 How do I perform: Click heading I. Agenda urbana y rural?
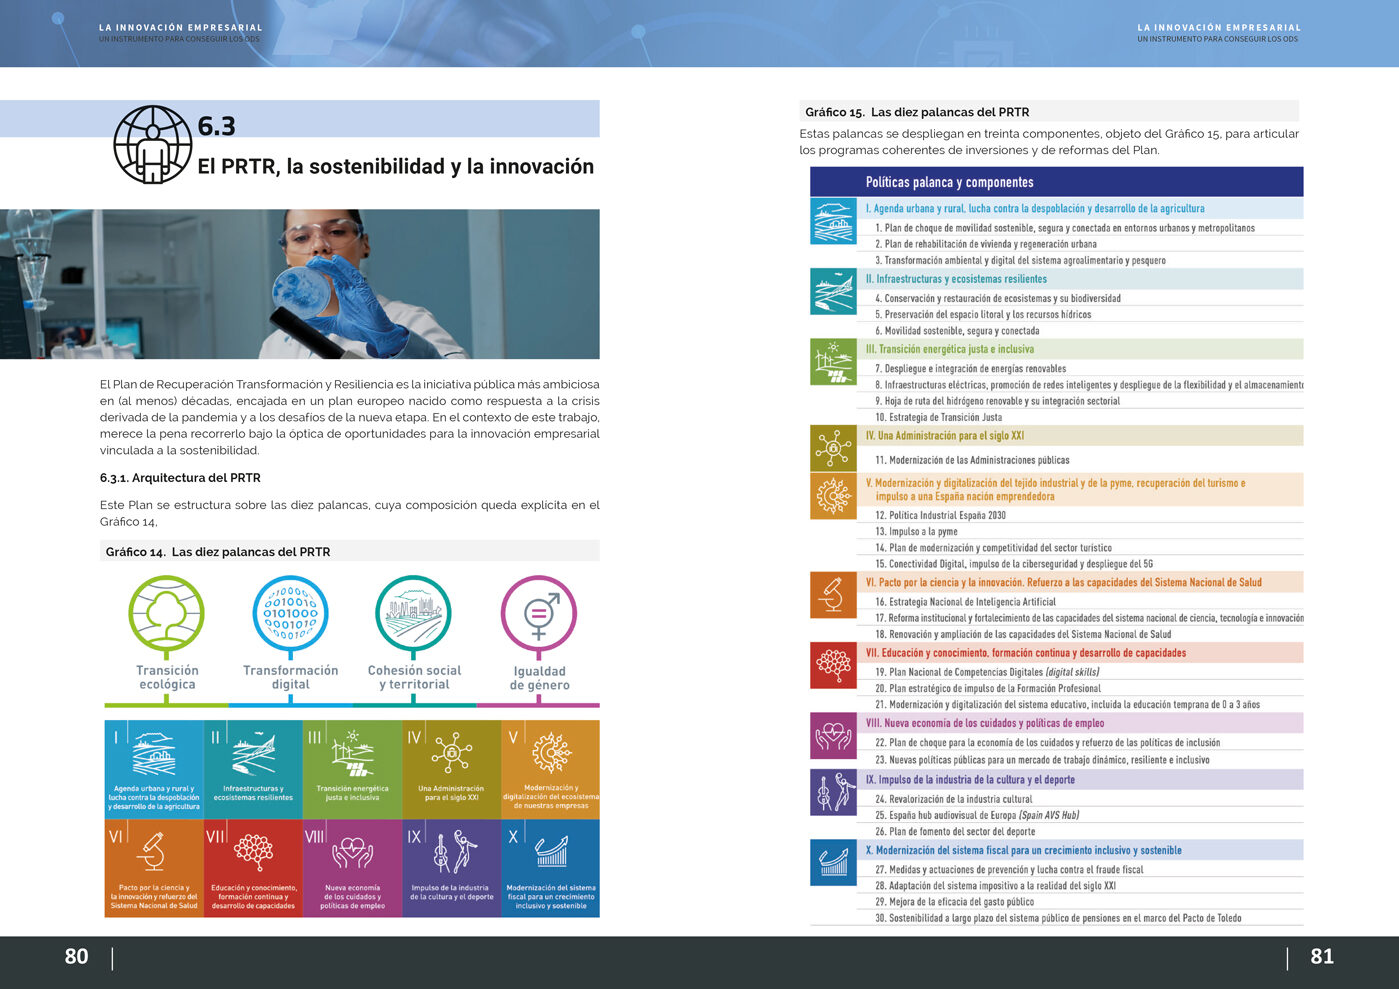[x=1034, y=209]
